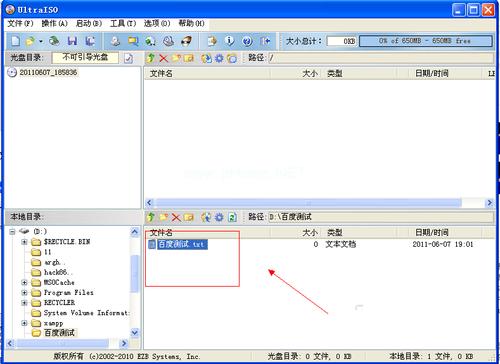Select the argh.. folder in local tree
The height and width of the screenshot is (364, 500).
54,262
